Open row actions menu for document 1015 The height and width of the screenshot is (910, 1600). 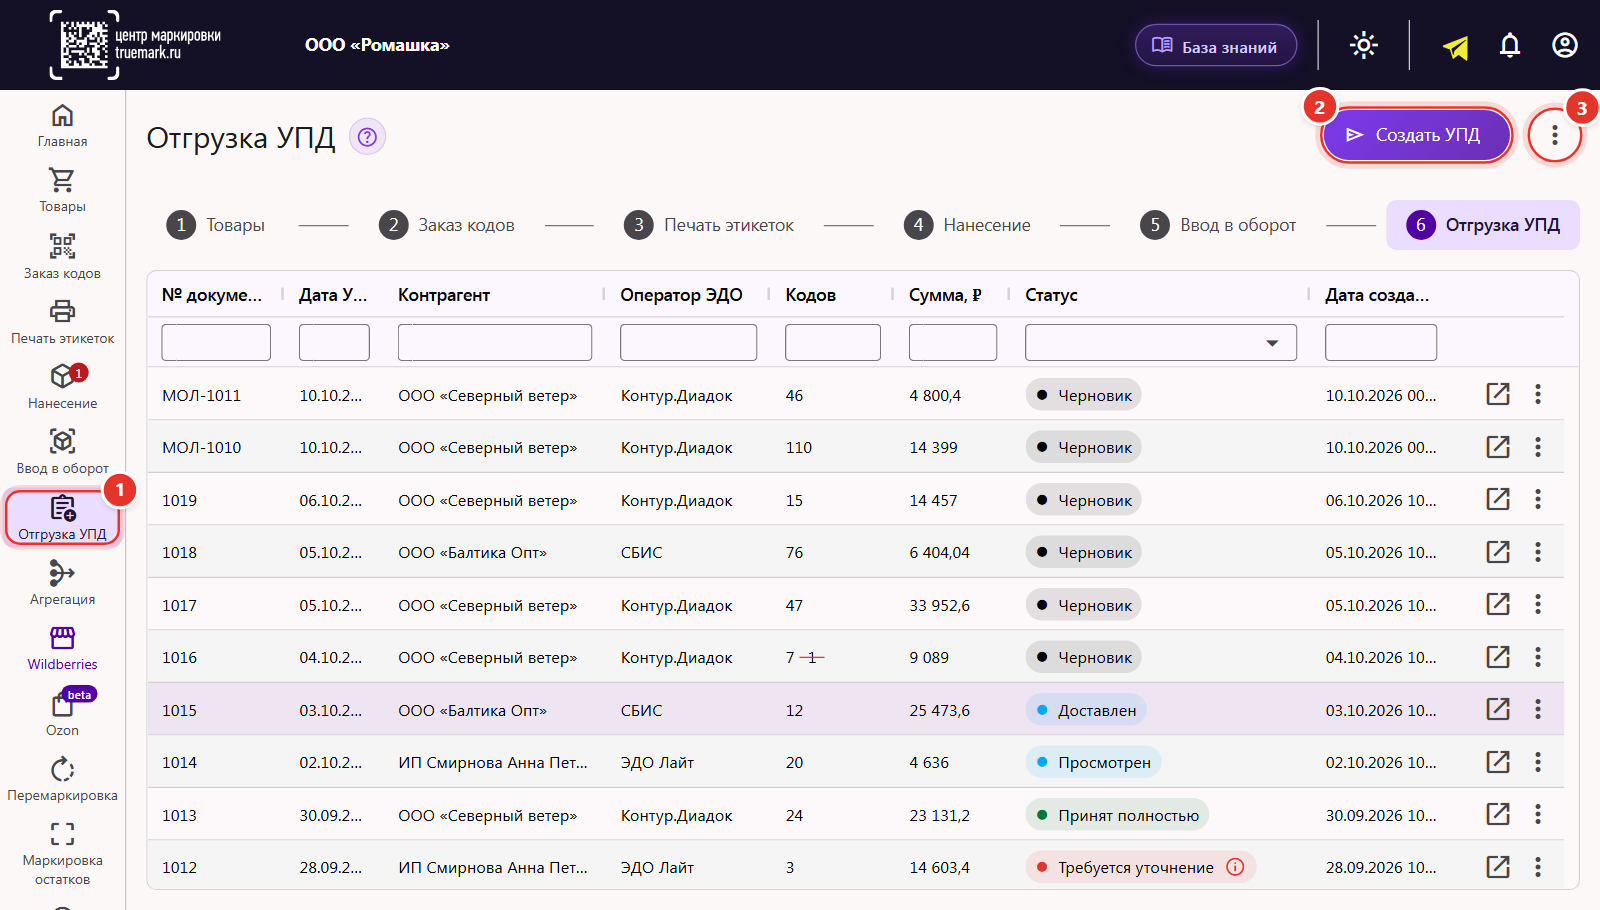(x=1538, y=709)
